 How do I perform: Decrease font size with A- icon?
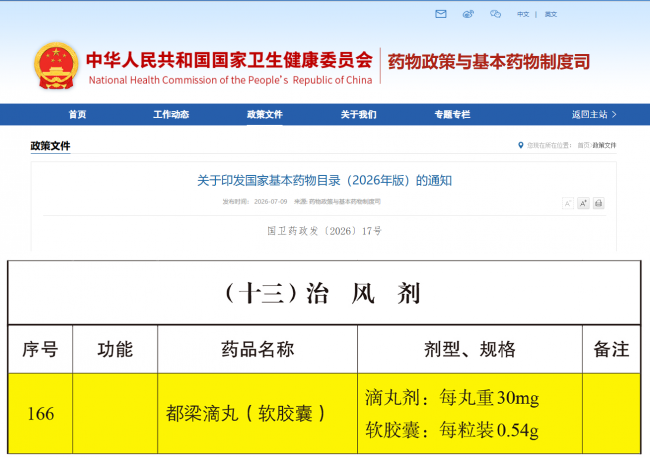coord(568,203)
